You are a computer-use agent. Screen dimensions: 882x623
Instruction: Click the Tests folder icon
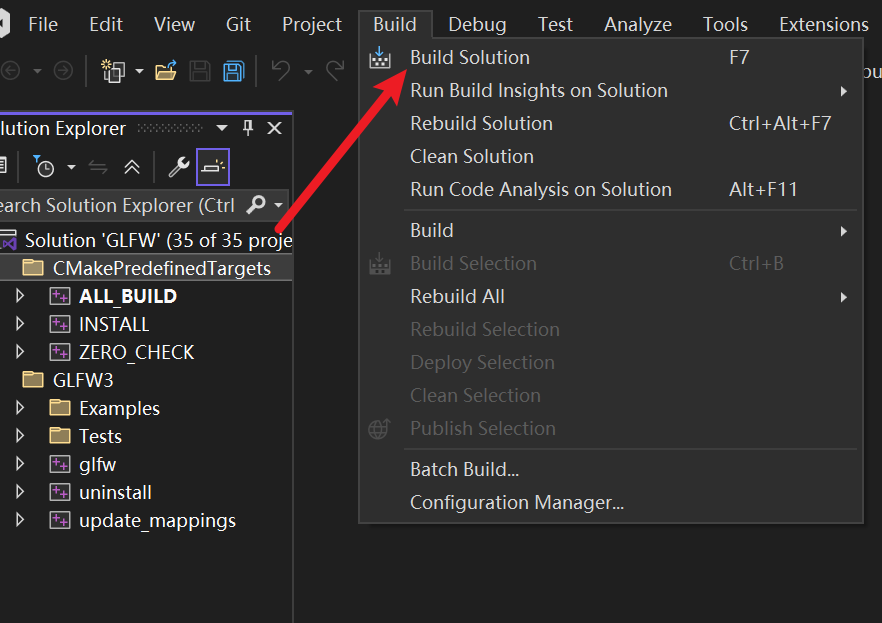(60, 435)
